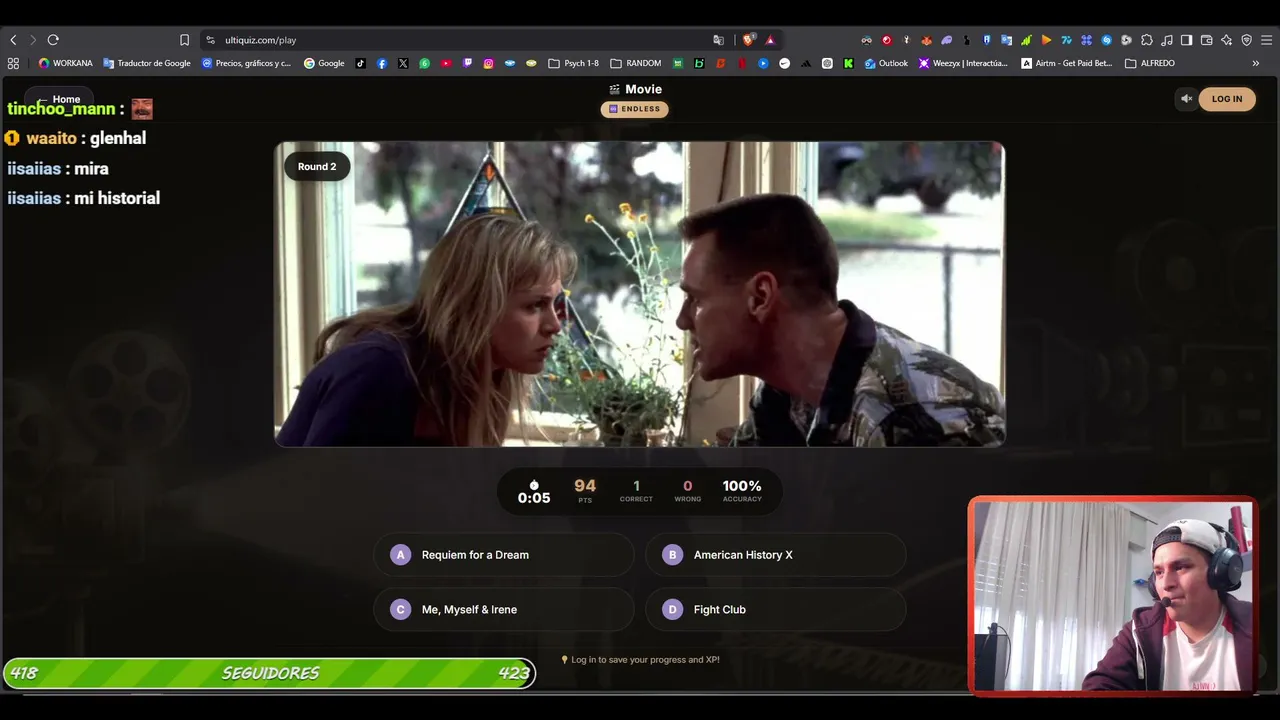Open the Netflix bookmark icon
The height and width of the screenshot is (720, 1280).
click(x=742, y=63)
